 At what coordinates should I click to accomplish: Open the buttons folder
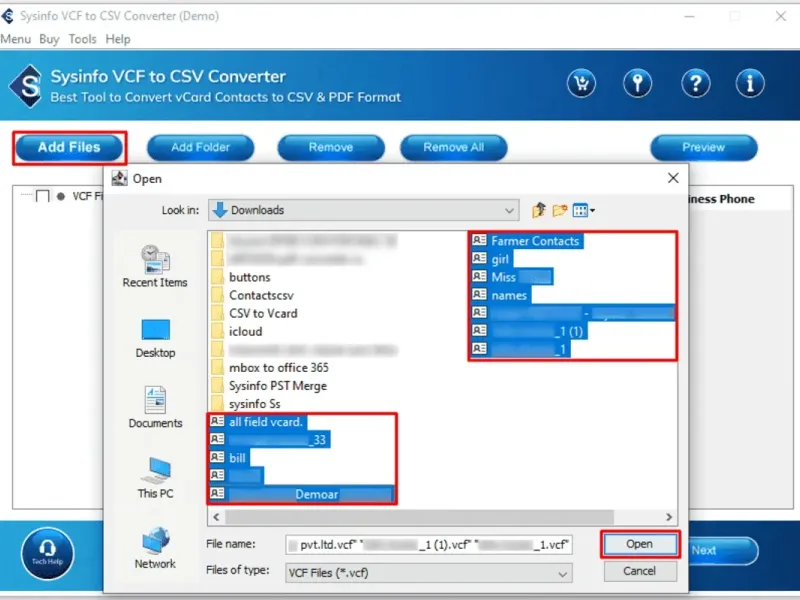tap(241, 277)
